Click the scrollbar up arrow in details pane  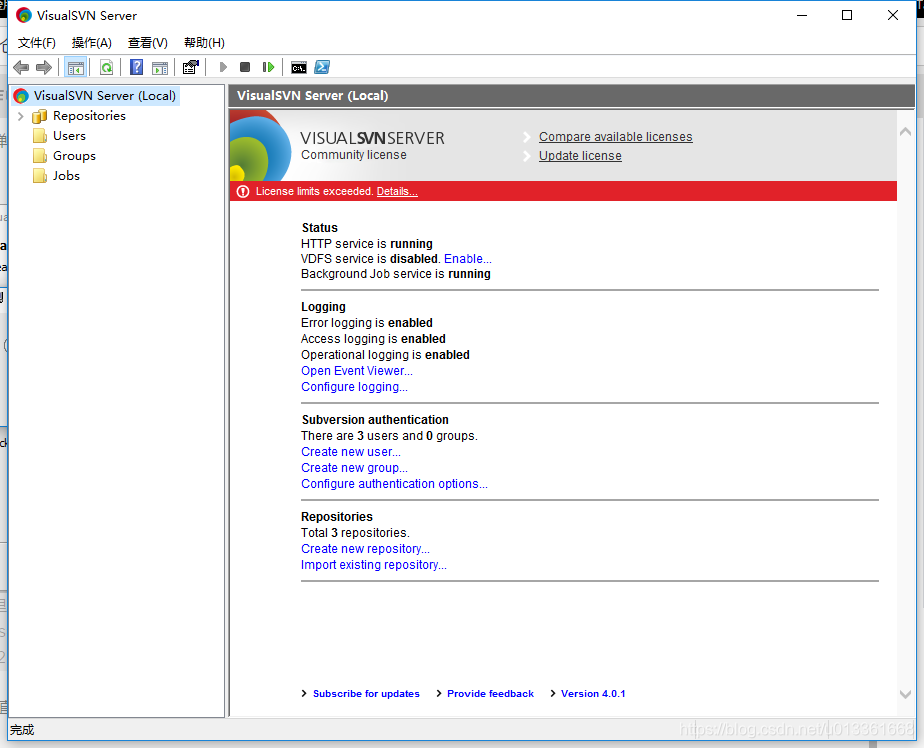click(x=906, y=132)
